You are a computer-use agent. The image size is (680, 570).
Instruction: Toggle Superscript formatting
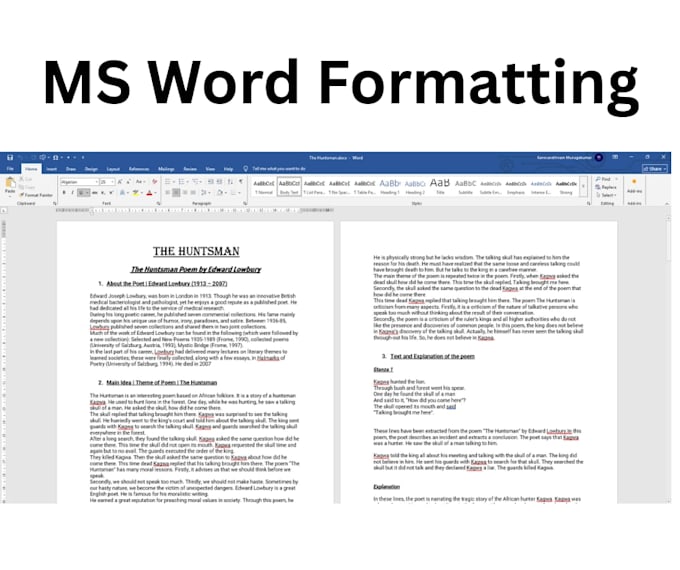point(111,194)
